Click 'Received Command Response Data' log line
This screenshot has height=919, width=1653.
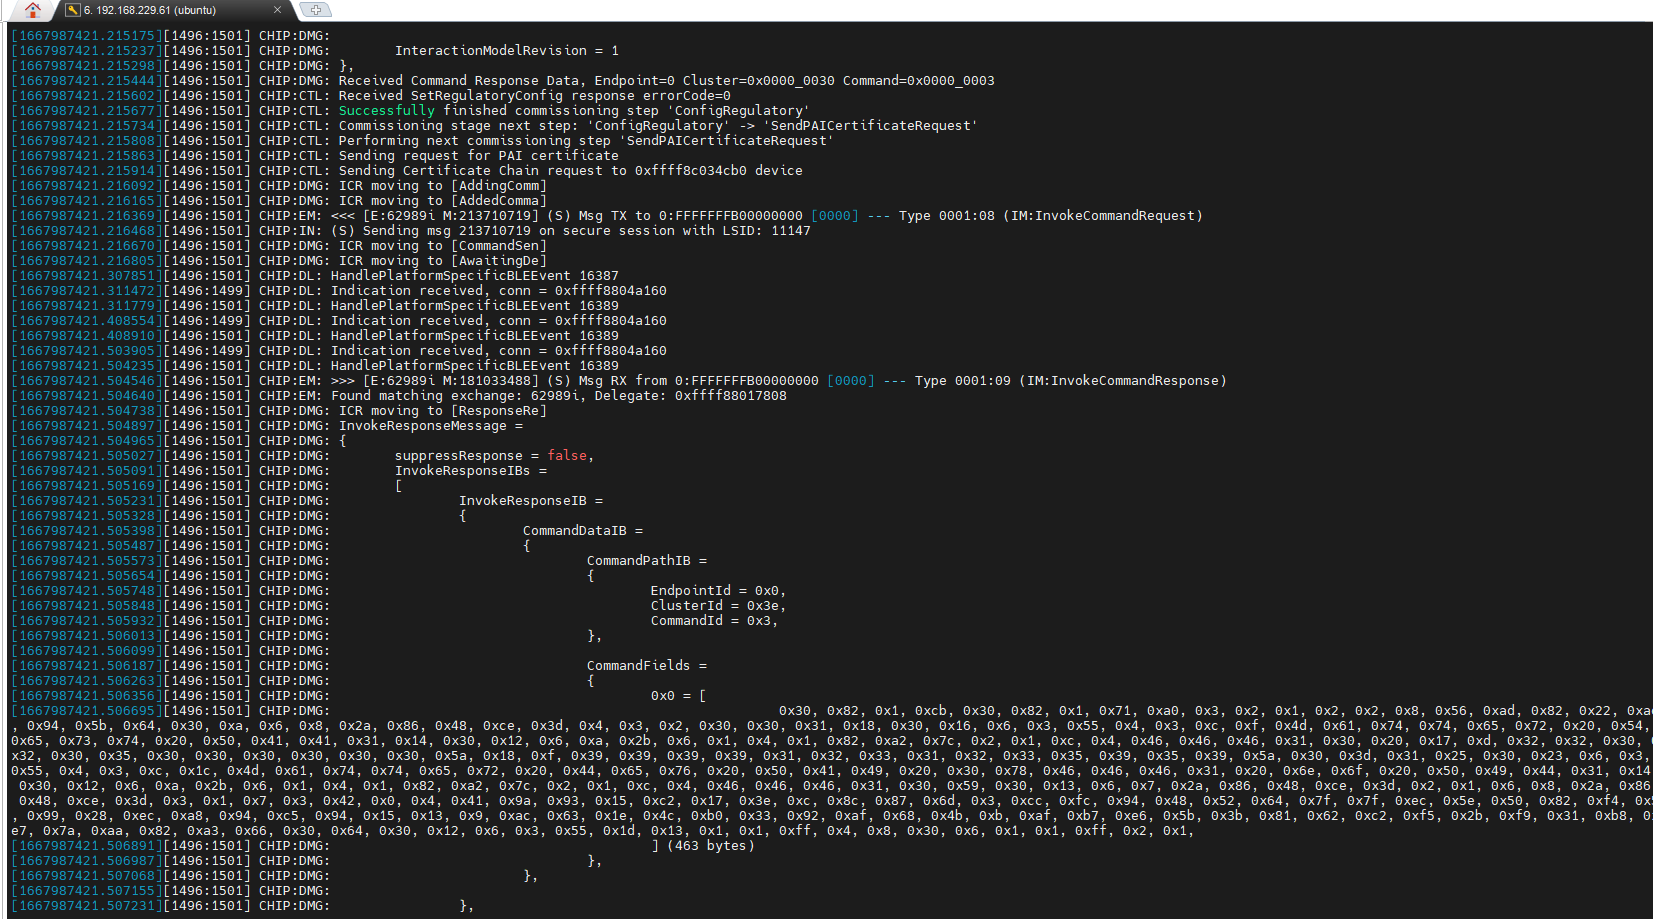(666, 81)
